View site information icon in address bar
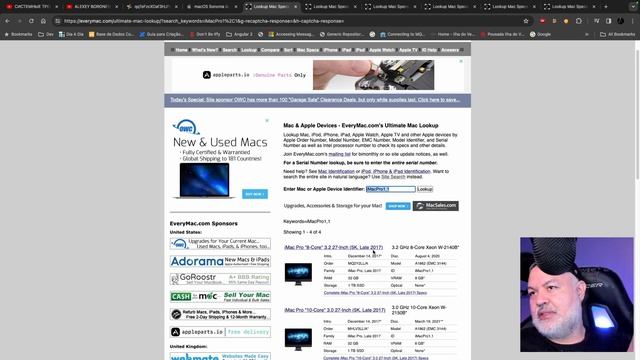The width and height of the screenshot is (640, 360). coord(57,21)
